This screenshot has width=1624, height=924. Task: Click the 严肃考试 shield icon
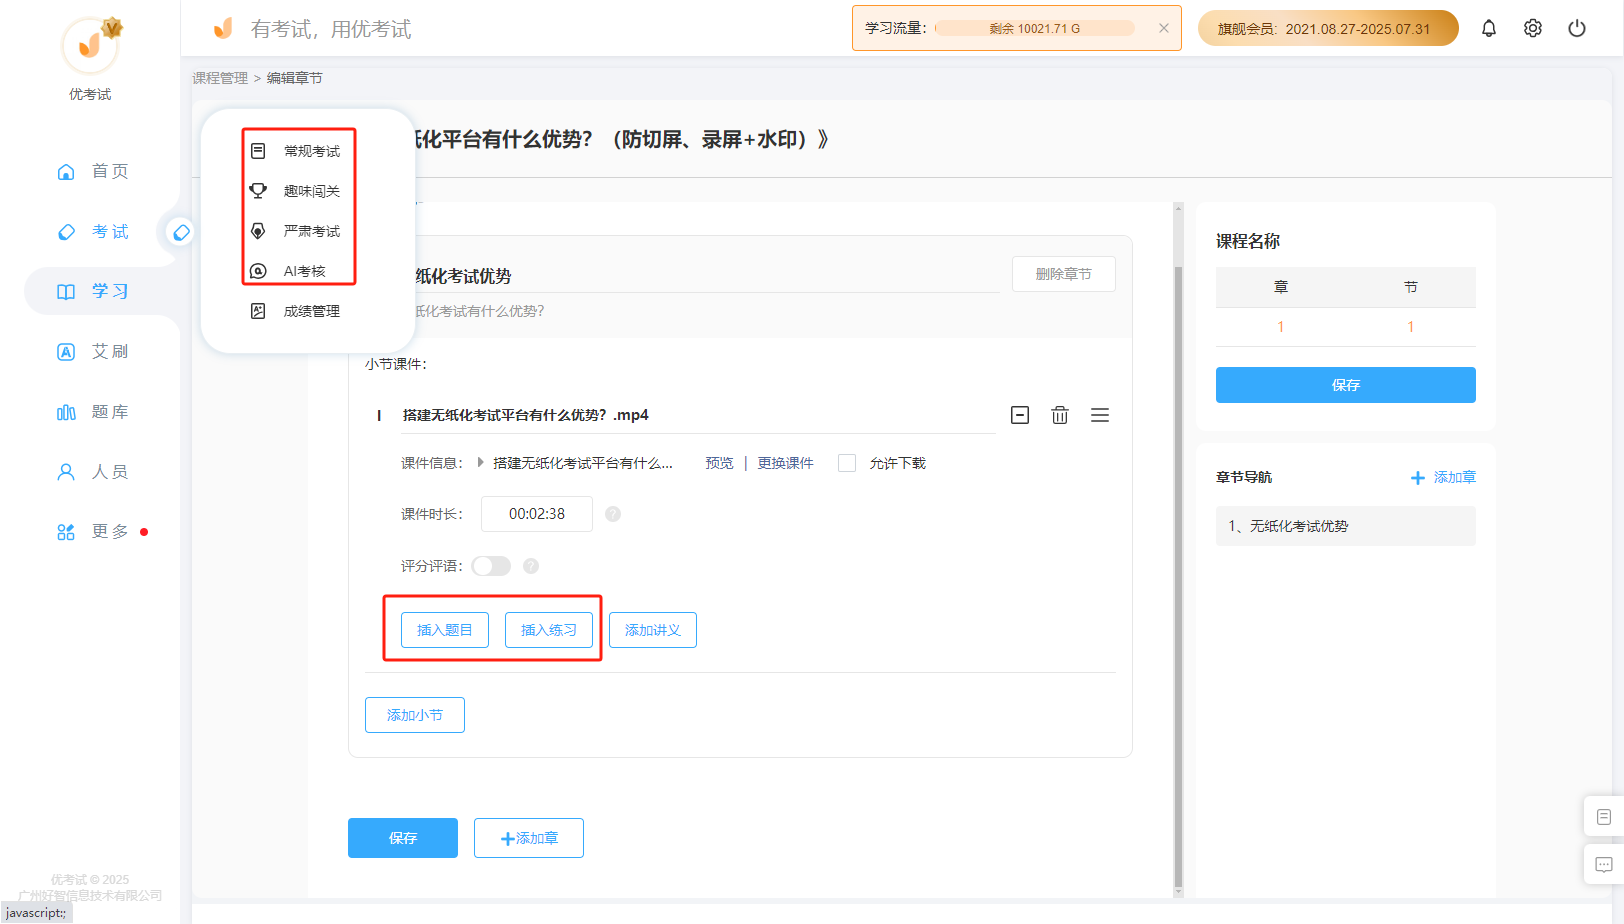(258, 231)
